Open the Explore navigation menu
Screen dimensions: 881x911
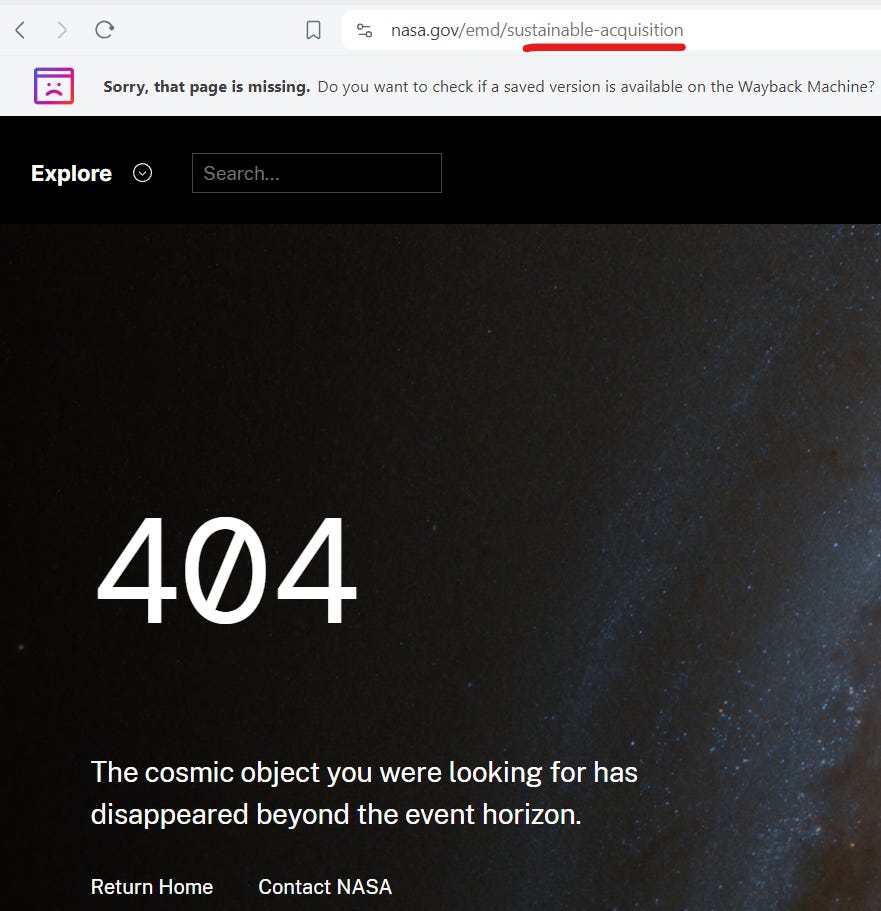point(71,173)
